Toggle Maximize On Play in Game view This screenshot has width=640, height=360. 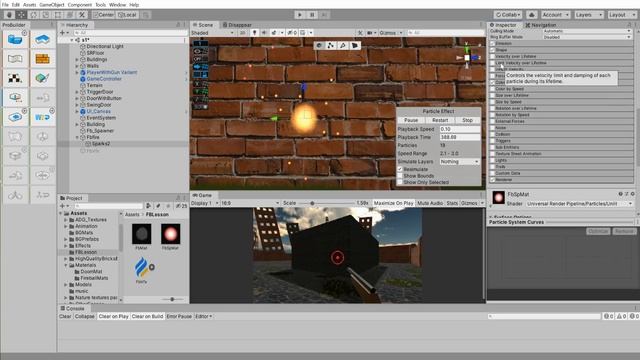tap(393, 203)
